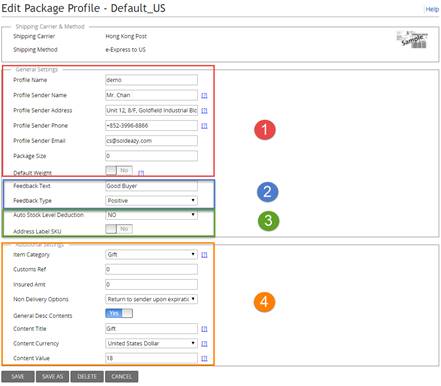Click help icon next to Content Currency
This screenshot has height=386, width=441.
[x=204, y=344]
